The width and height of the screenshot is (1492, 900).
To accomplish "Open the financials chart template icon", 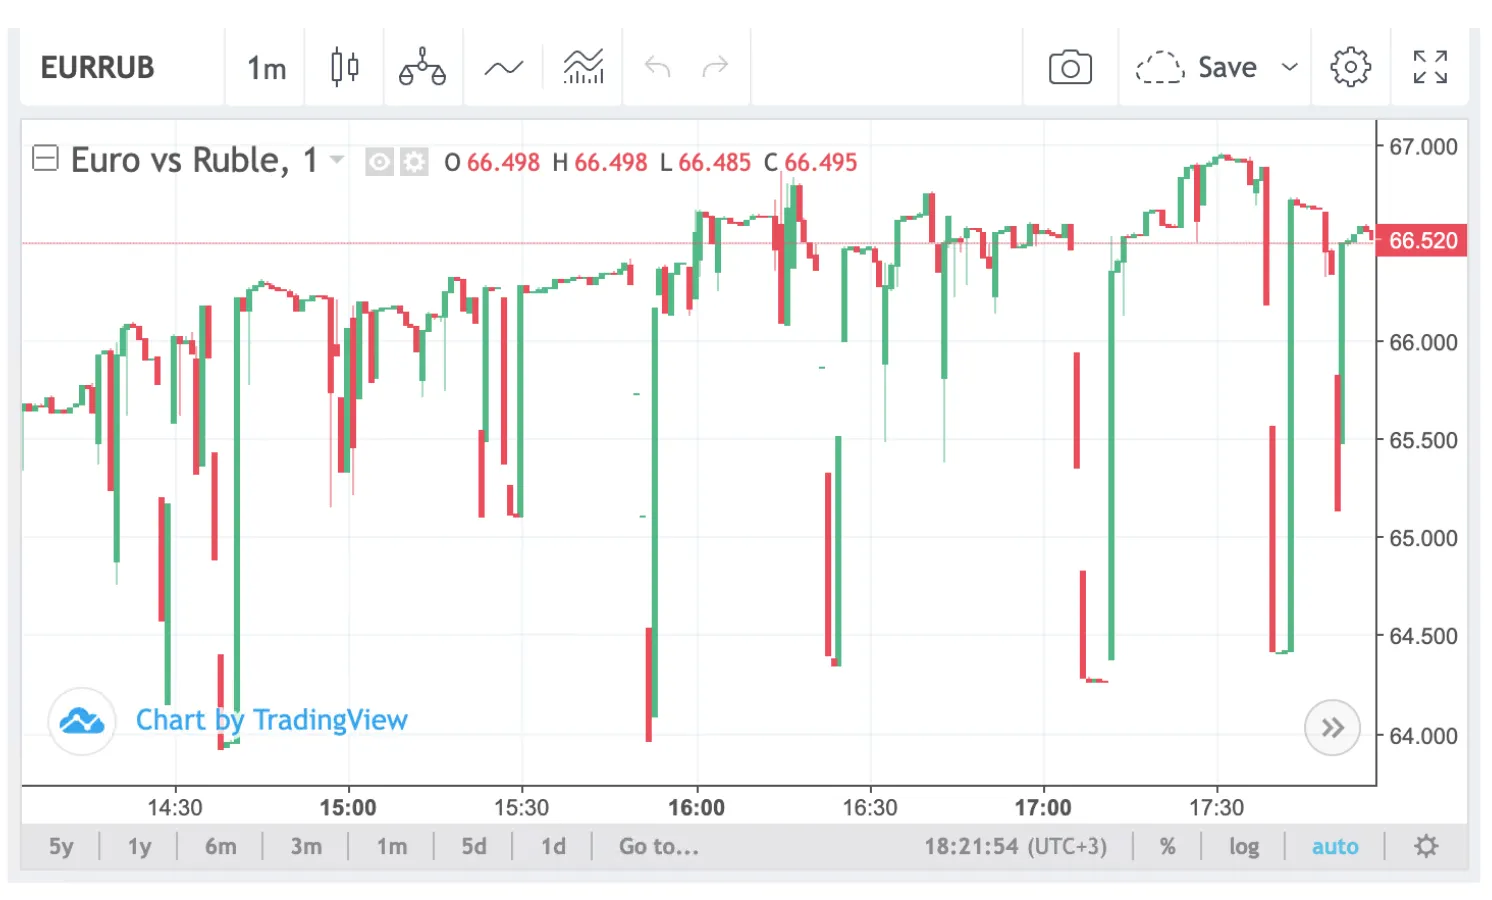I will (x=583, y=67).
